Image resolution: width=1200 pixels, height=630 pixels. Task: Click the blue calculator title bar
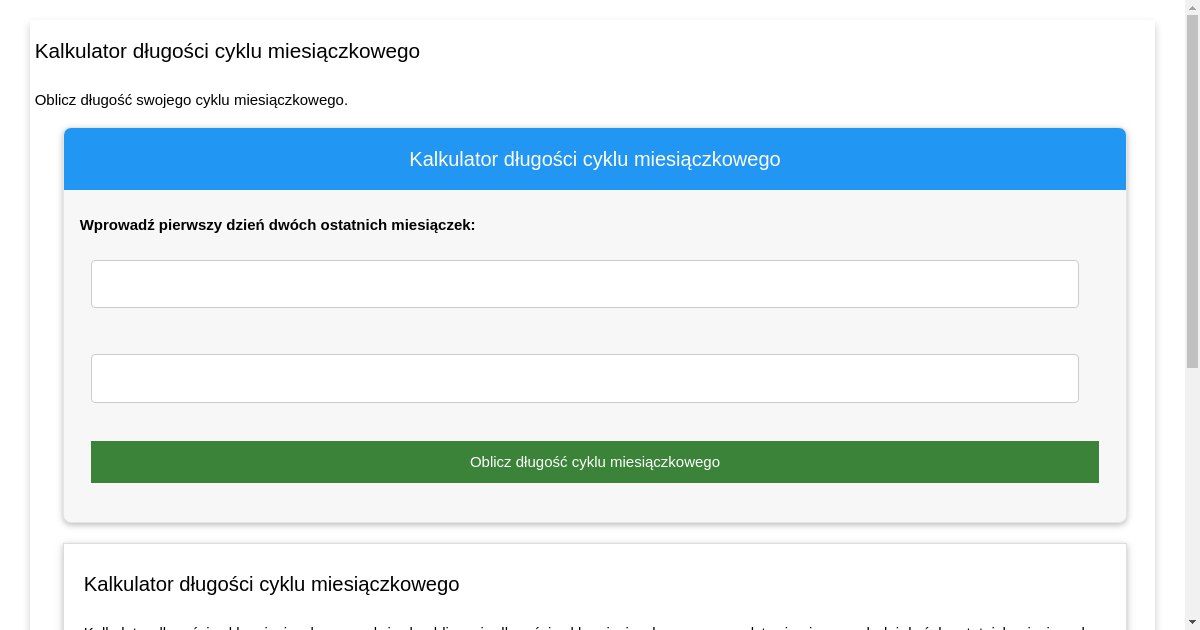594,158
